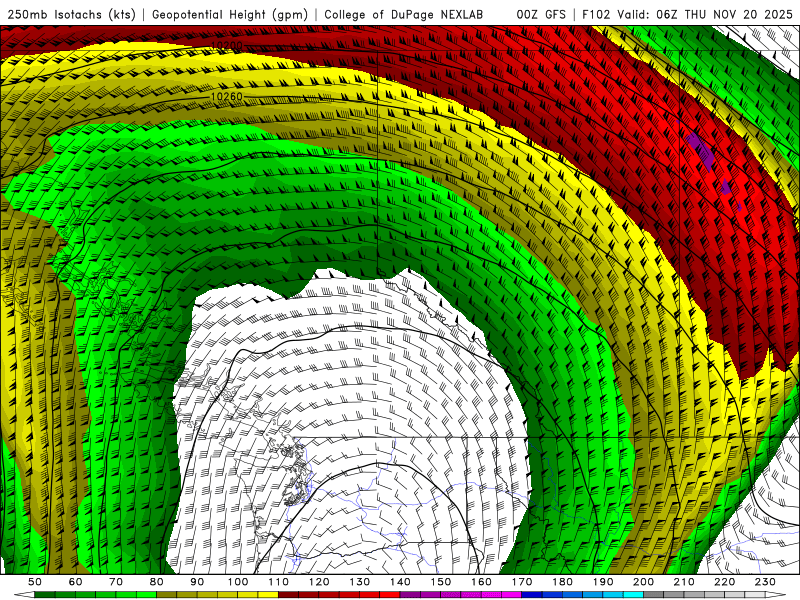Image resolution: width=800 pixels, height=600 pixels.
Task: Click the 'Geopotential Height (gpm)' header text
Action: pos(230,14)
